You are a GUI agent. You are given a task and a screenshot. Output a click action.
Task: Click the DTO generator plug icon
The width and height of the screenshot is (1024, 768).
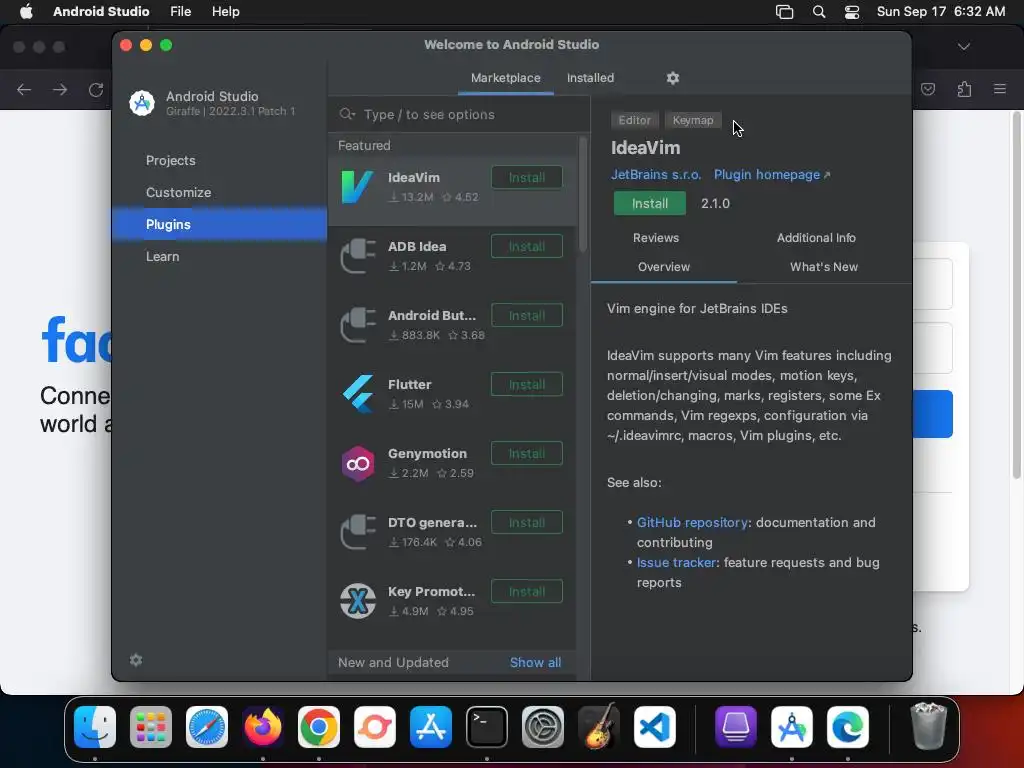357,532
